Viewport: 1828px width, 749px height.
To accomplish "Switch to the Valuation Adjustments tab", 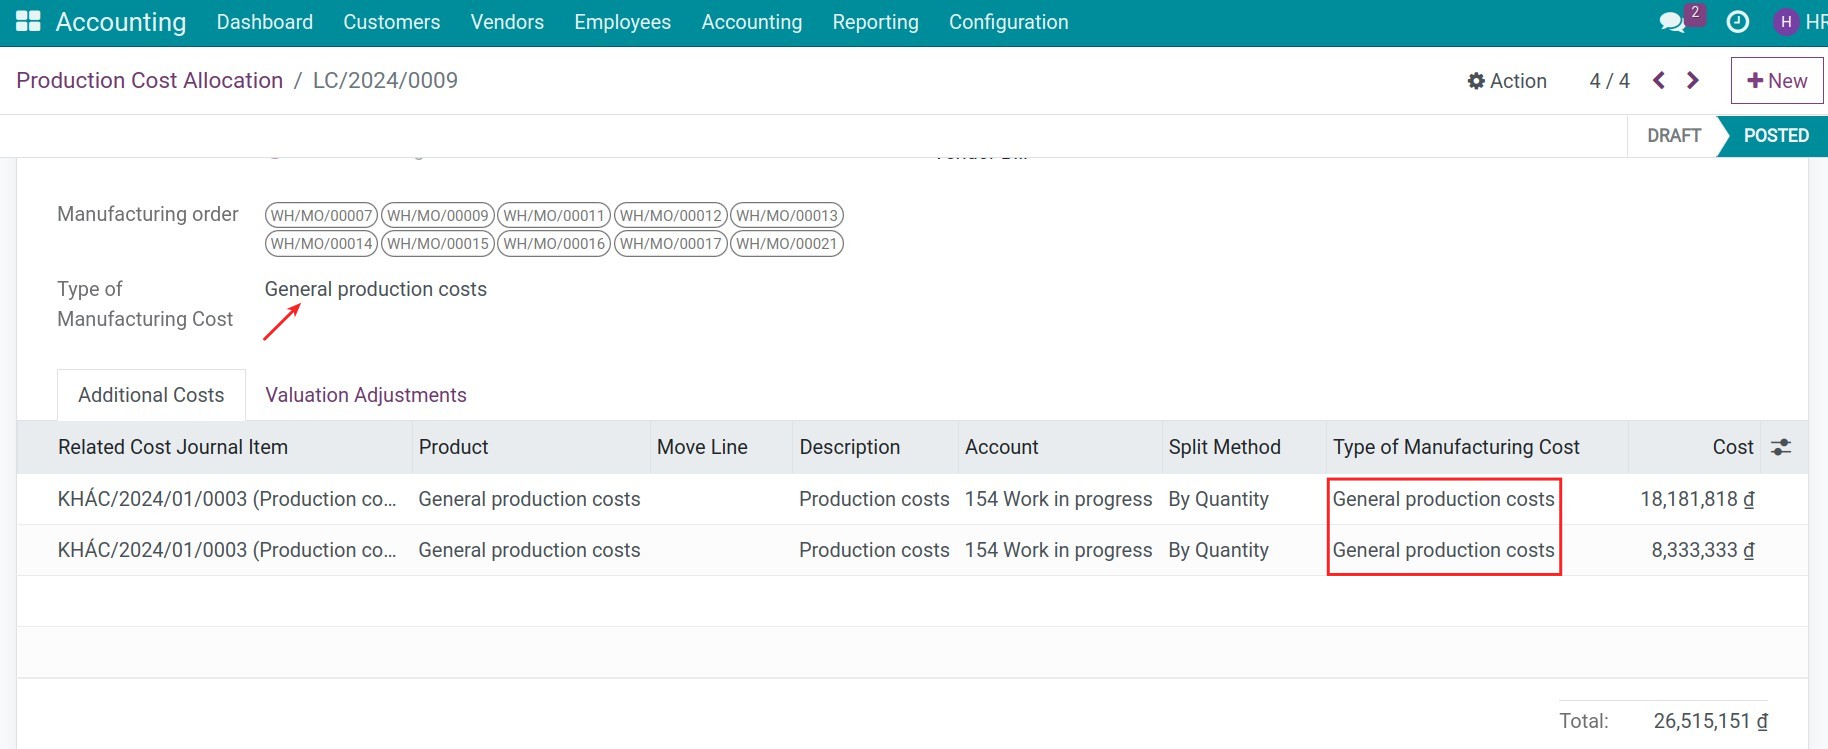I will [x=366, y=395].
